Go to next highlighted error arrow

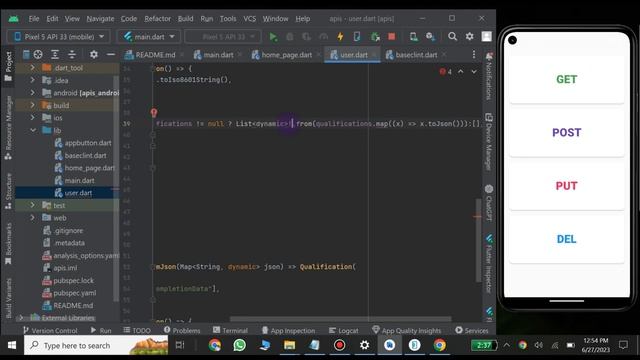[474, 72]
